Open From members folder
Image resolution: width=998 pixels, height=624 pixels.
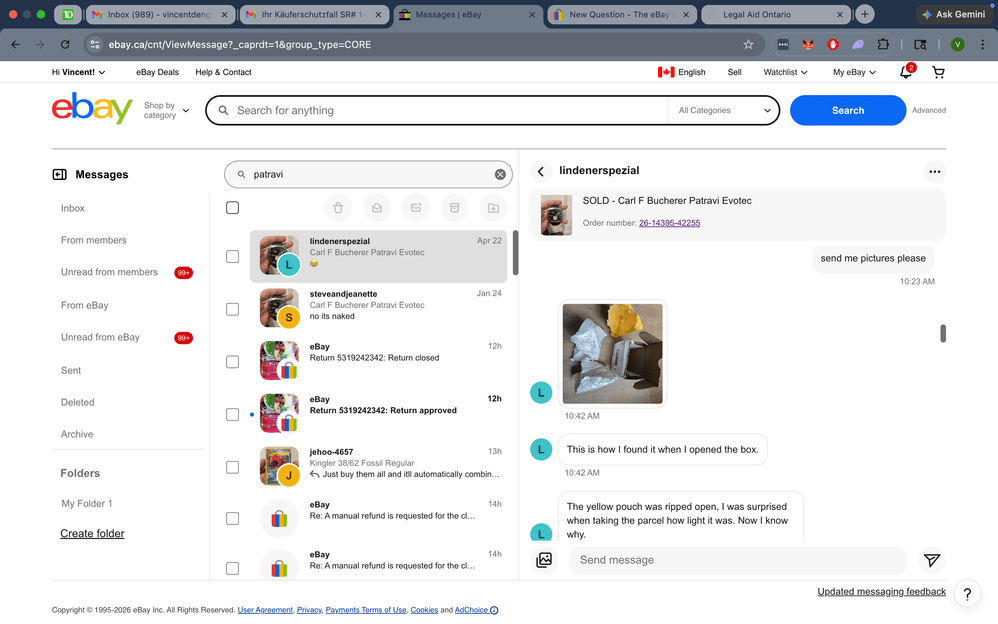(94, 240)
